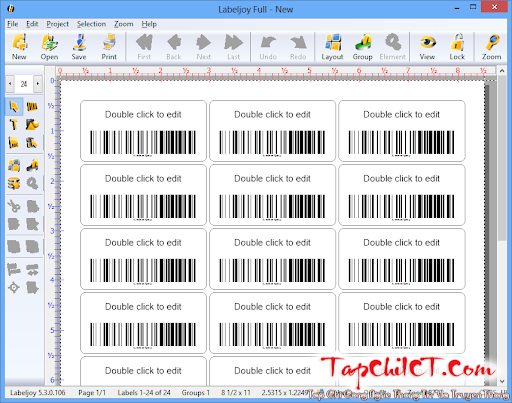
Task: Select the right label in row one
Action: click(x=402, y=131)
